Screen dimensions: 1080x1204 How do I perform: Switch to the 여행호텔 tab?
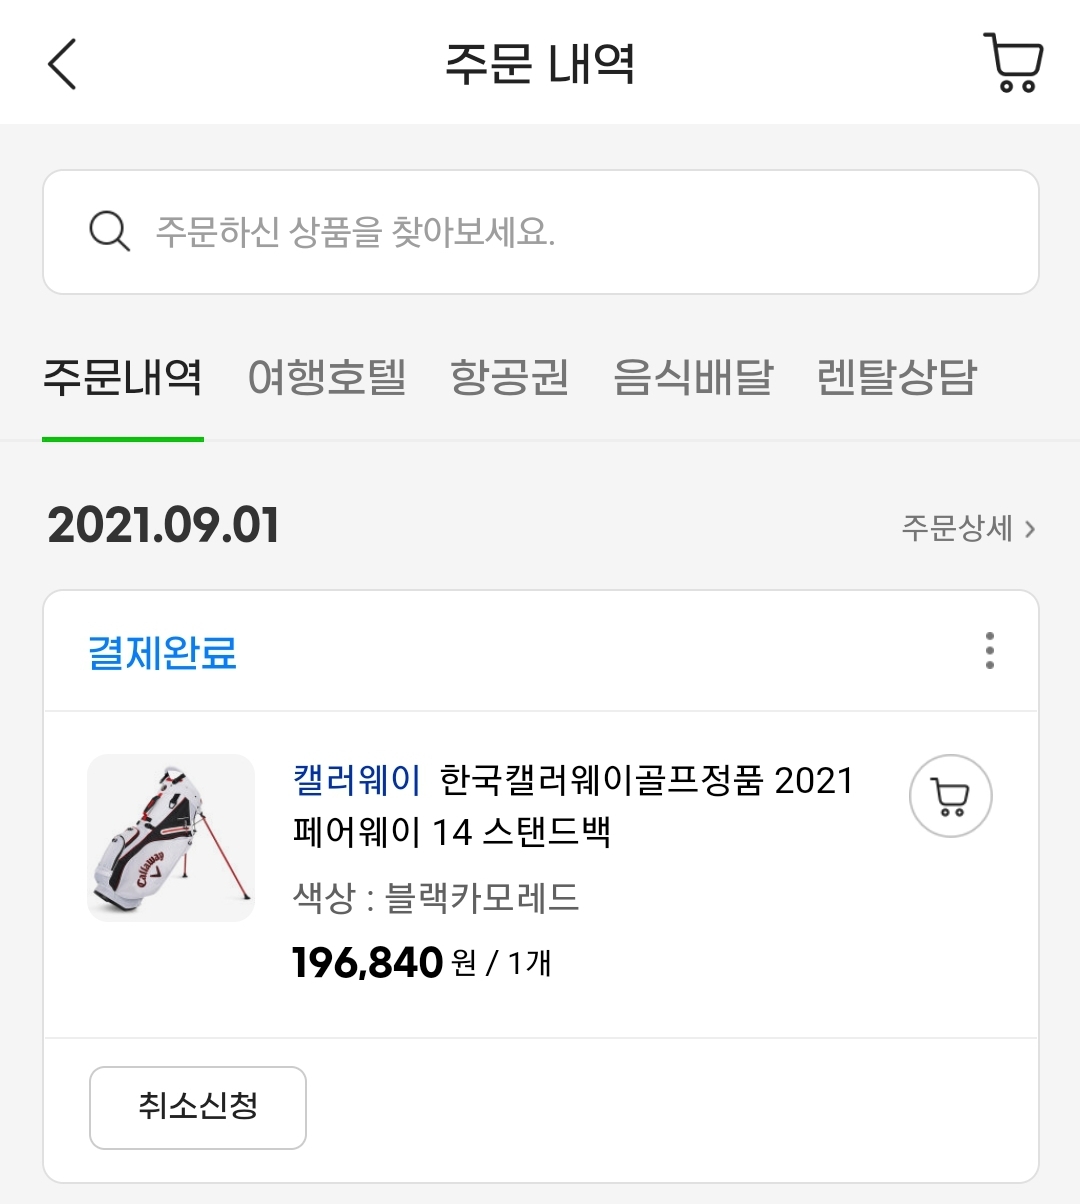click(327, 378)
